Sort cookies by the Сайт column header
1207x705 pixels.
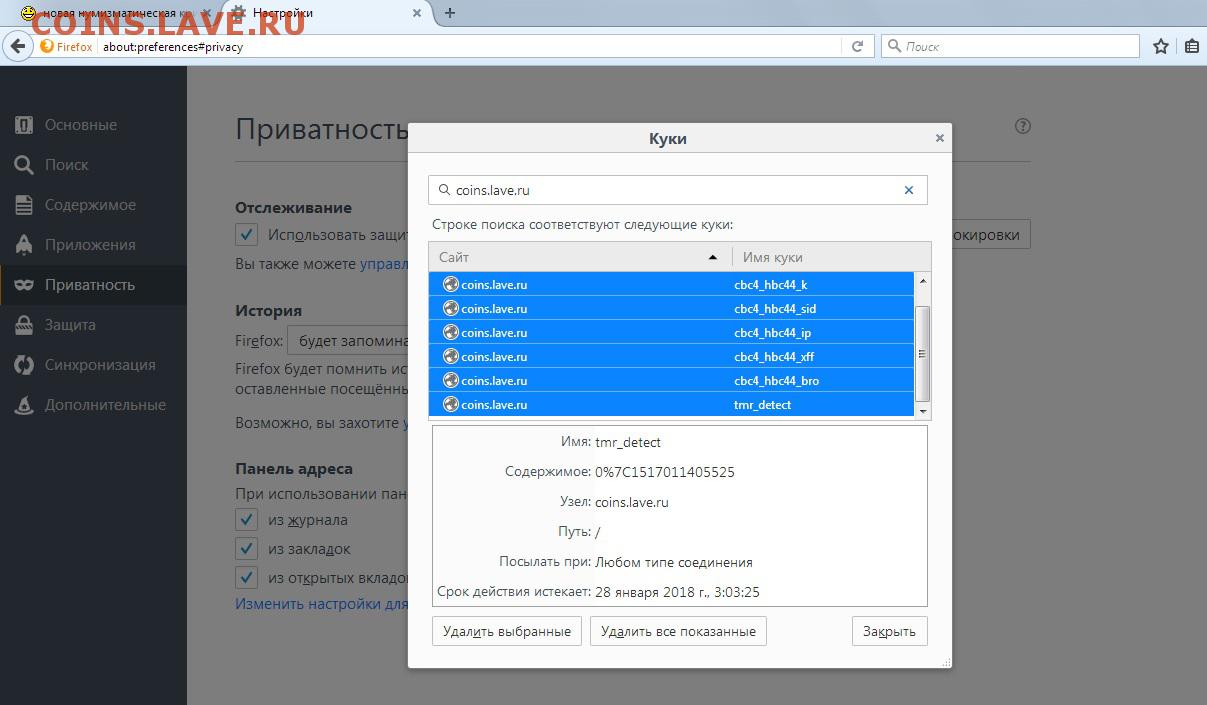coord(580,257)
